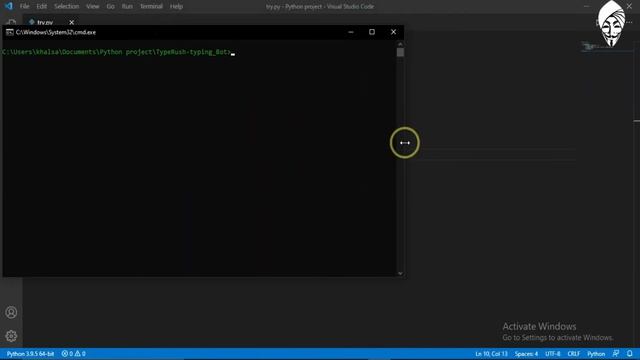640x360 pixels.
Task: Select Python language mode in status bar
Action: click(x=596, y=354)
